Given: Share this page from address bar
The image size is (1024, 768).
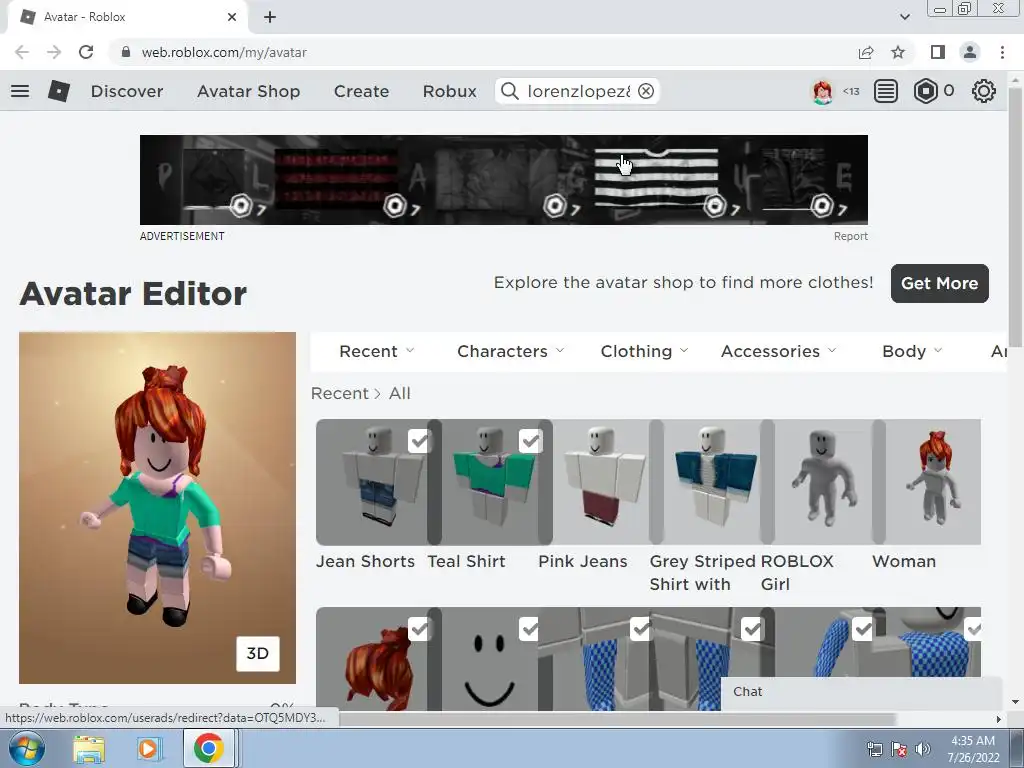Looking at the screenshot, I should pos(866,52).
